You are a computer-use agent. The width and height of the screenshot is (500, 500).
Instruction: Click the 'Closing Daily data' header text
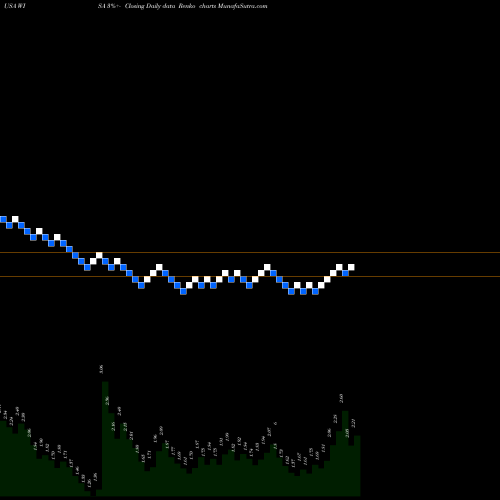150,6
